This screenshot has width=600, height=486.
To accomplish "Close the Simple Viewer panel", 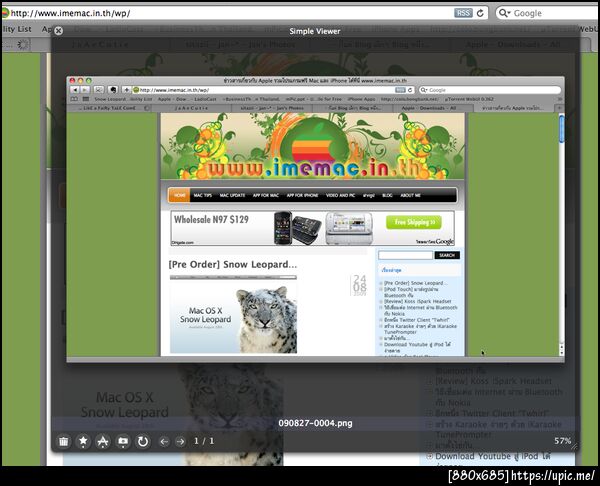I will point(58,31).
